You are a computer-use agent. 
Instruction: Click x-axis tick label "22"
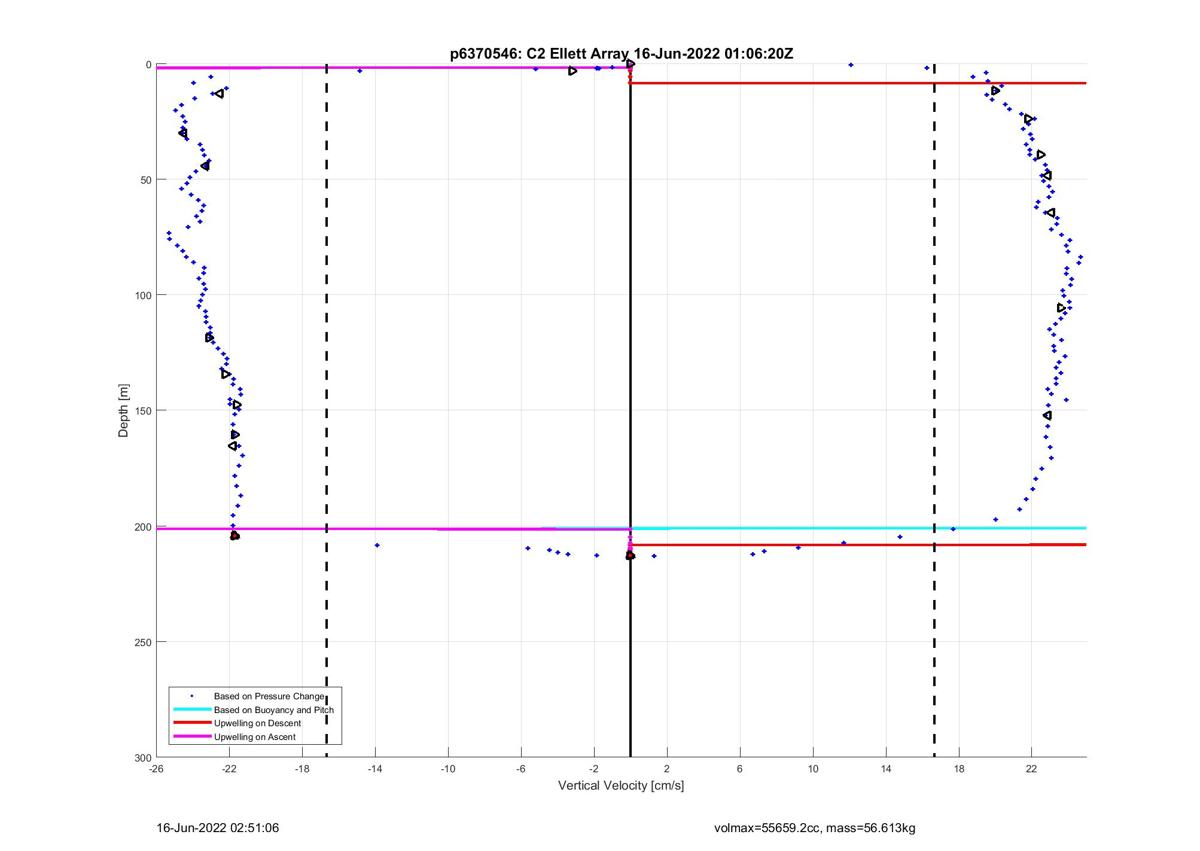pos(1032,769)
